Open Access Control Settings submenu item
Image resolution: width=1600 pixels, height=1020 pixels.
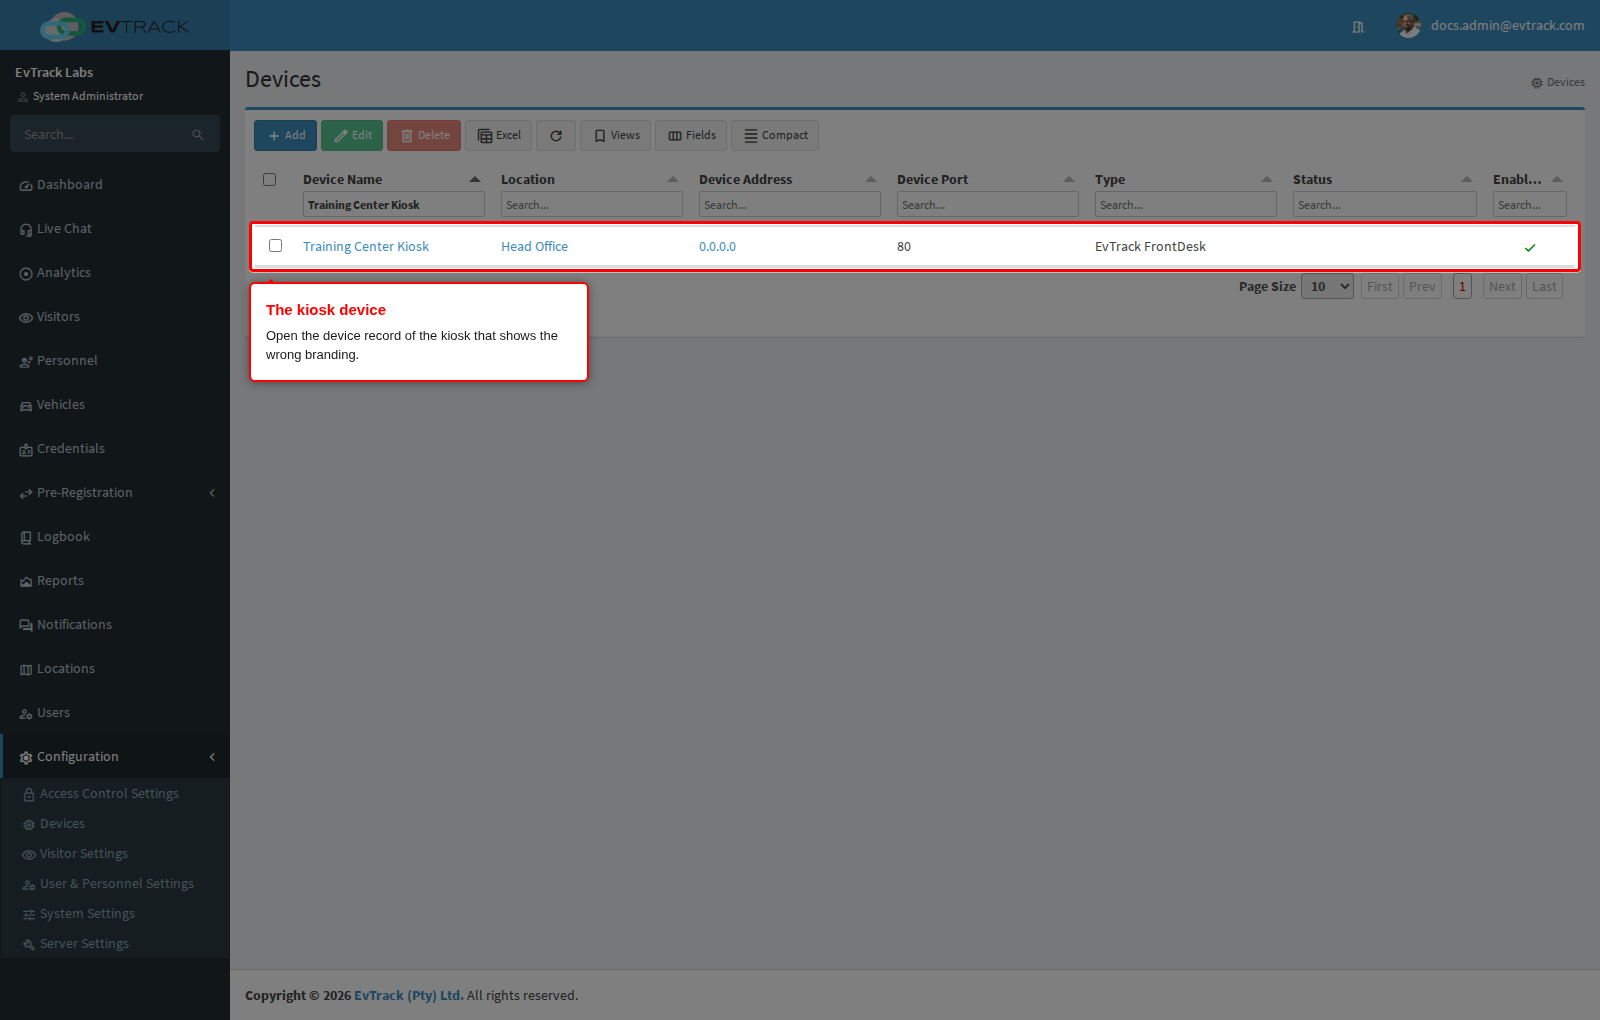109,794
